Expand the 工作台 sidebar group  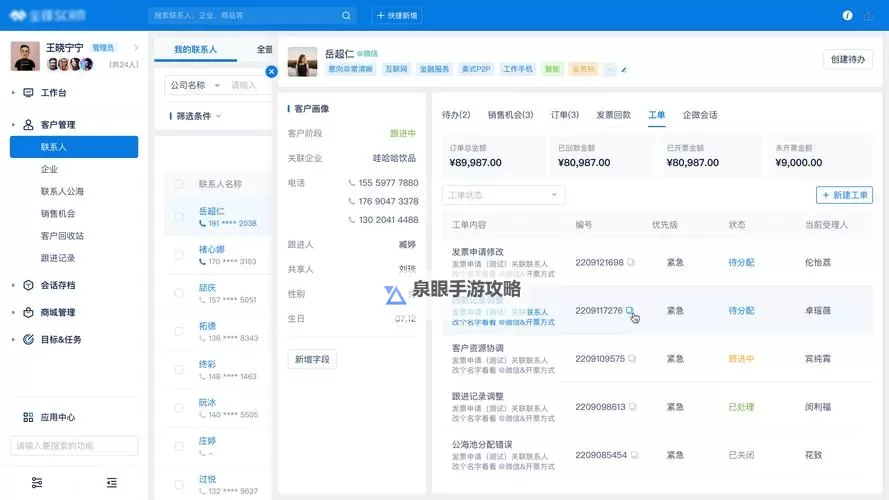click(13, 92)
